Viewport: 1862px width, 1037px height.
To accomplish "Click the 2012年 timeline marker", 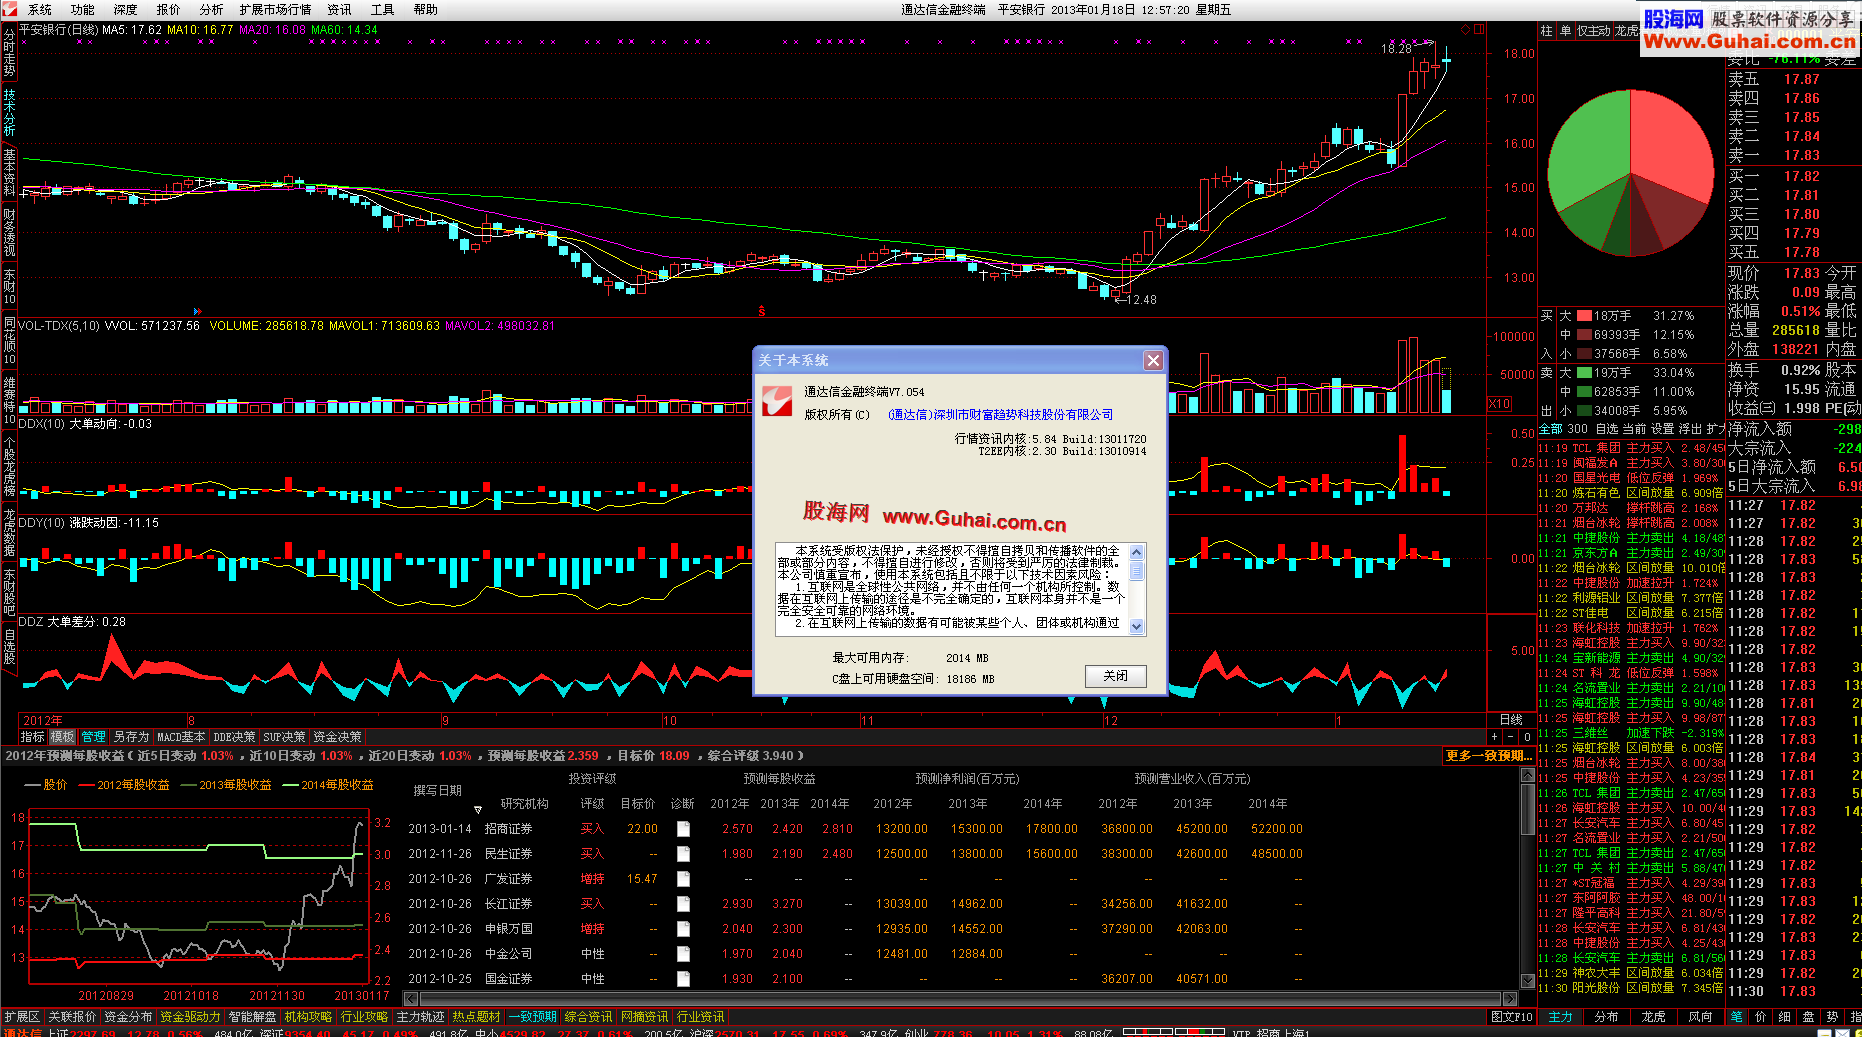I will (x=43, y=721).
